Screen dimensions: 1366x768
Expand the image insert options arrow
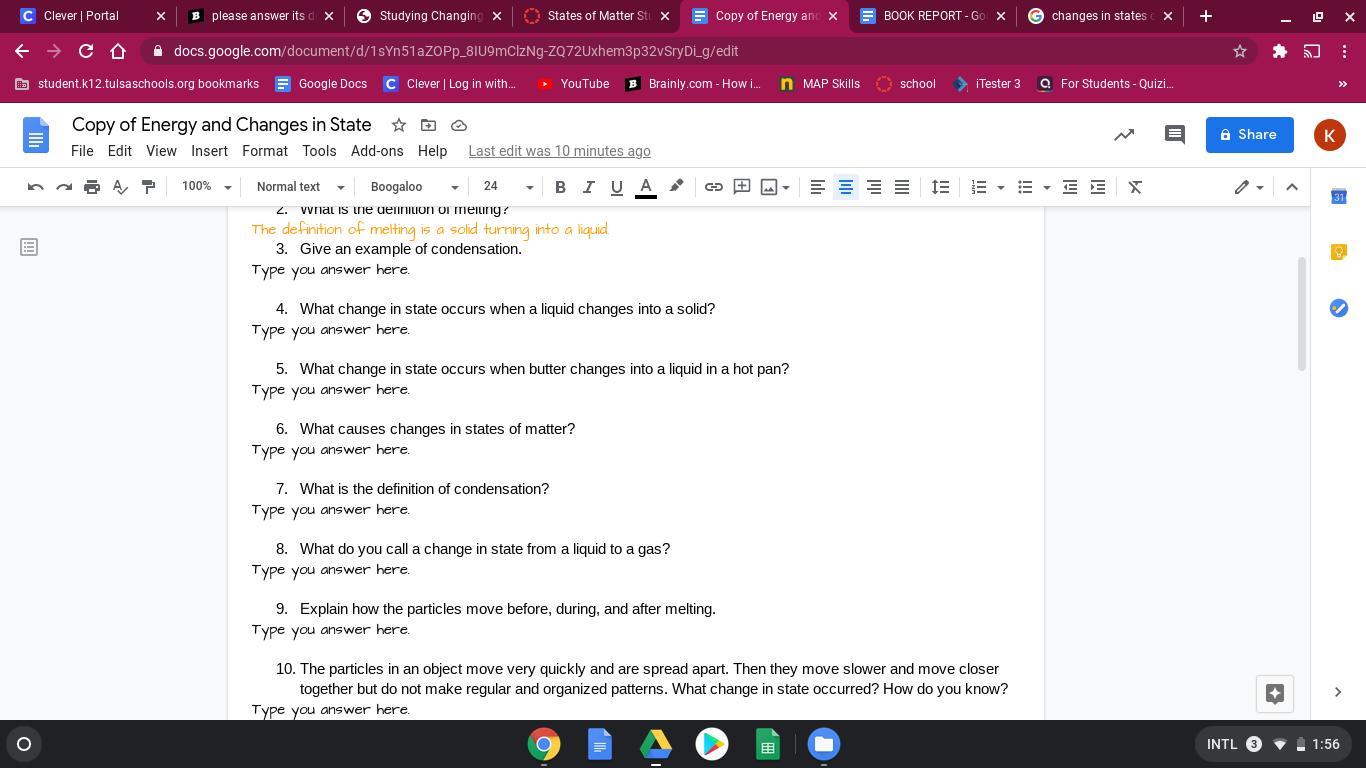coord(786,187)
